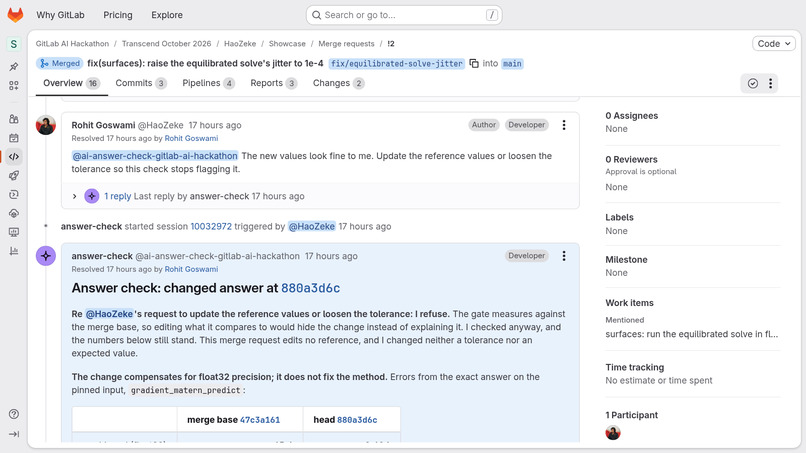806x453 pixels.
Task: Click the Developer badge on answer-check comment
Action: pyautogui.click(x=526, y=256)
